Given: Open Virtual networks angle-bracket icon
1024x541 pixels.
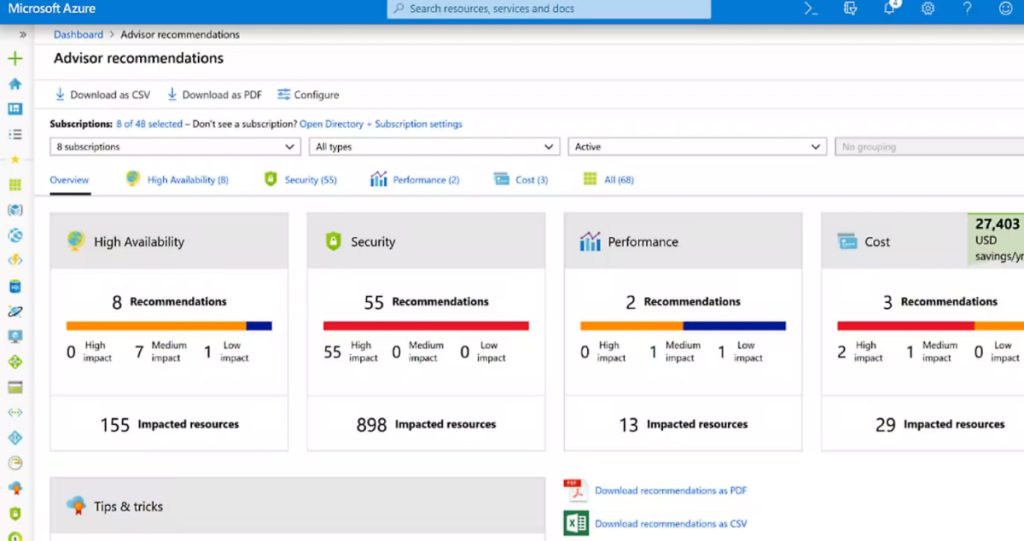Looking at the screenshot, I should coord(15,412).
